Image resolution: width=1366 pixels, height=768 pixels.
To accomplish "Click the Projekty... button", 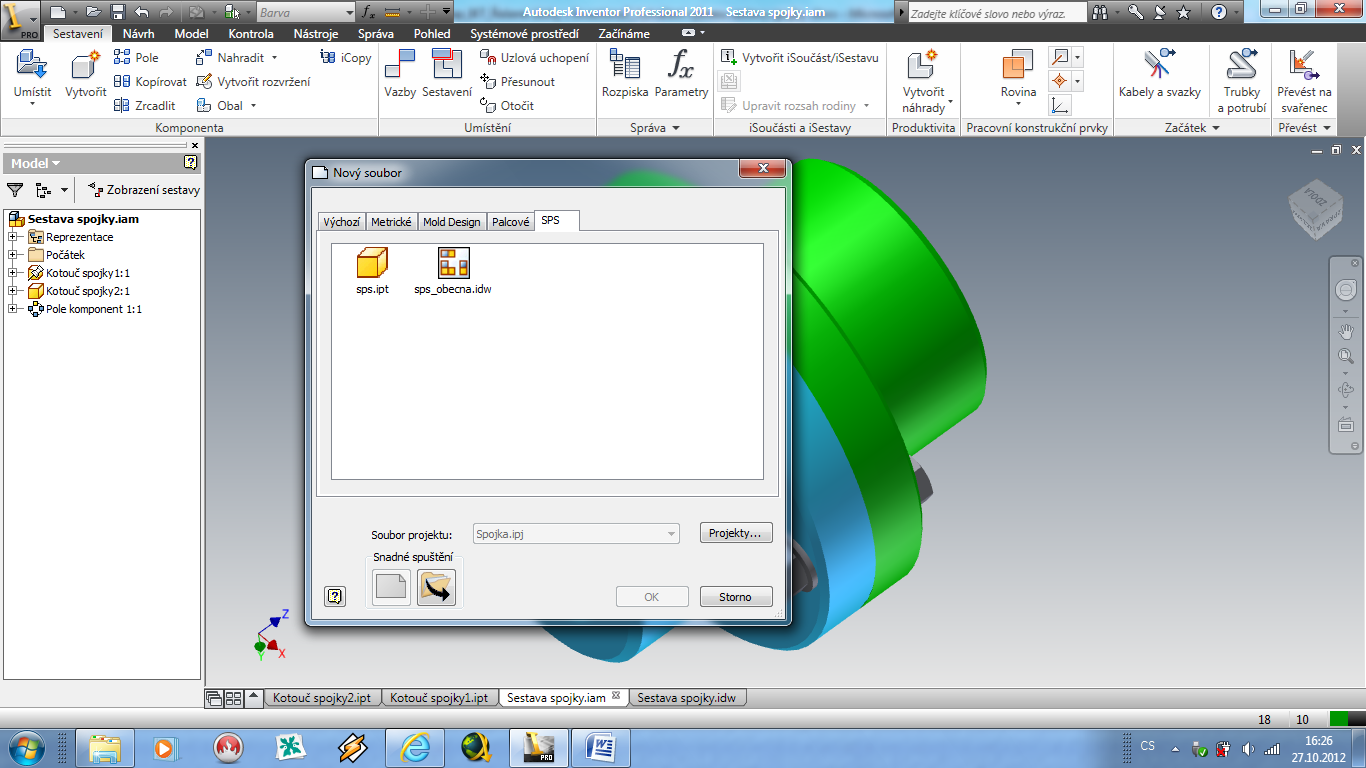I will (736, 533).
